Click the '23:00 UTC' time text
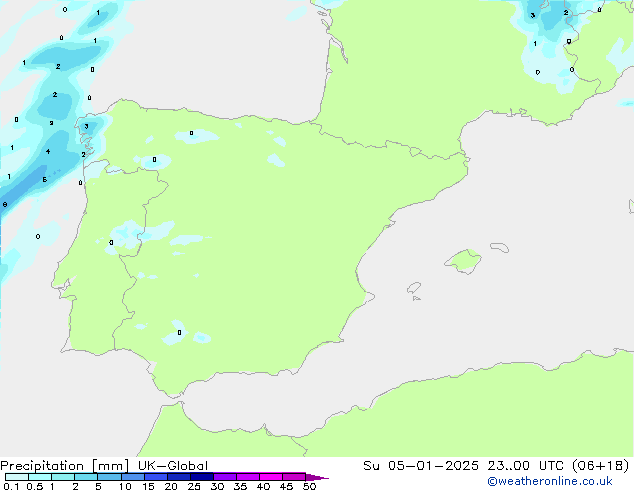This screenshot has height=490, width=634. click(525, 466)
